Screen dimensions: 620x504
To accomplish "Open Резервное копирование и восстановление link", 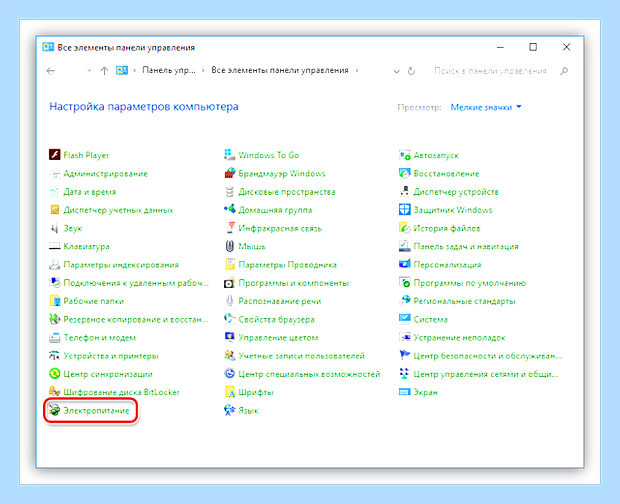I will (136, 319).
